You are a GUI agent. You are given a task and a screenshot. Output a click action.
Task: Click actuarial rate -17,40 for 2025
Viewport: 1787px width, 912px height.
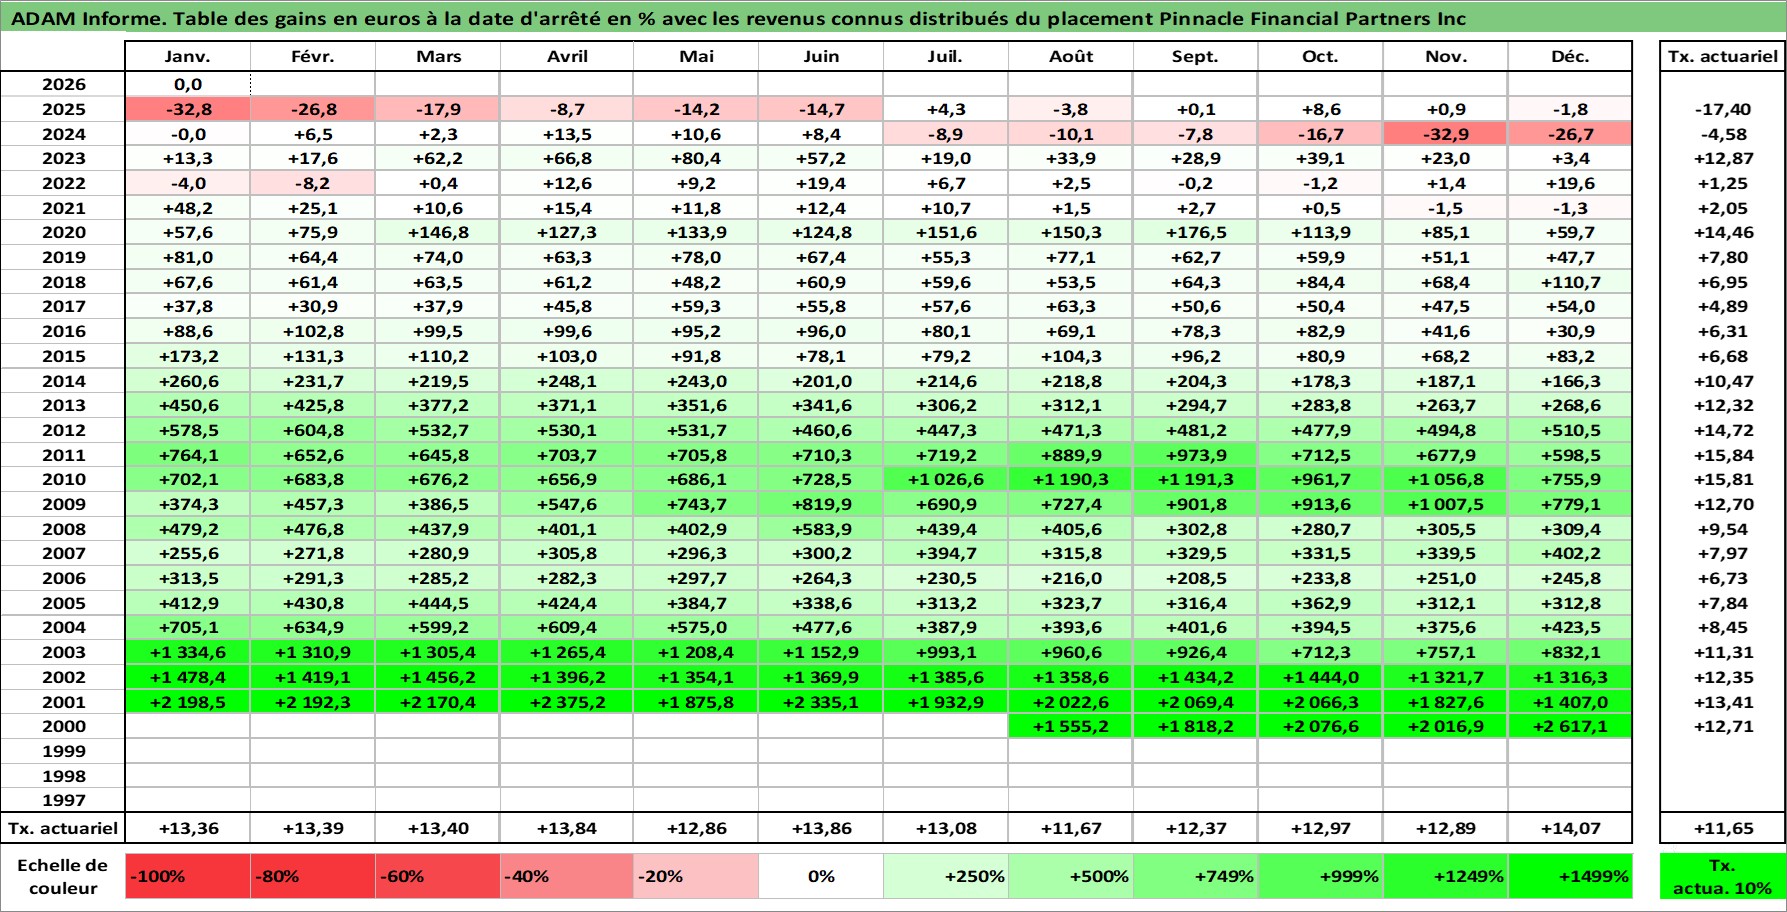coord(1723,109)
